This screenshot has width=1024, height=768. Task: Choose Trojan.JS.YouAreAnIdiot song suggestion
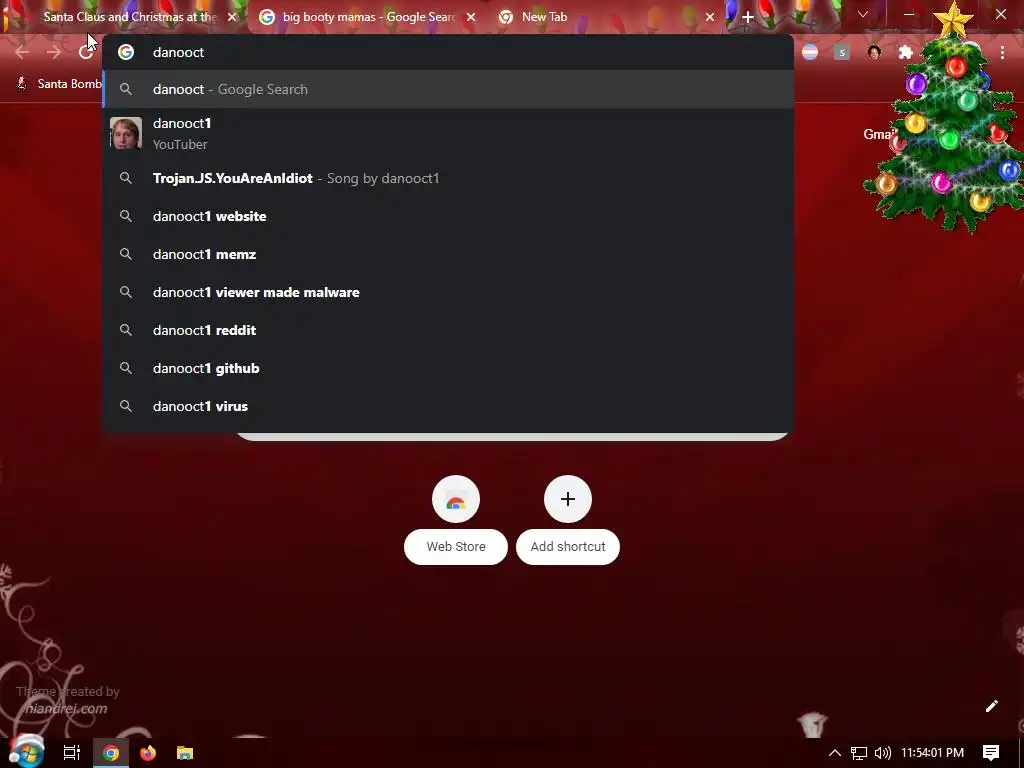(x=448, y=178)
